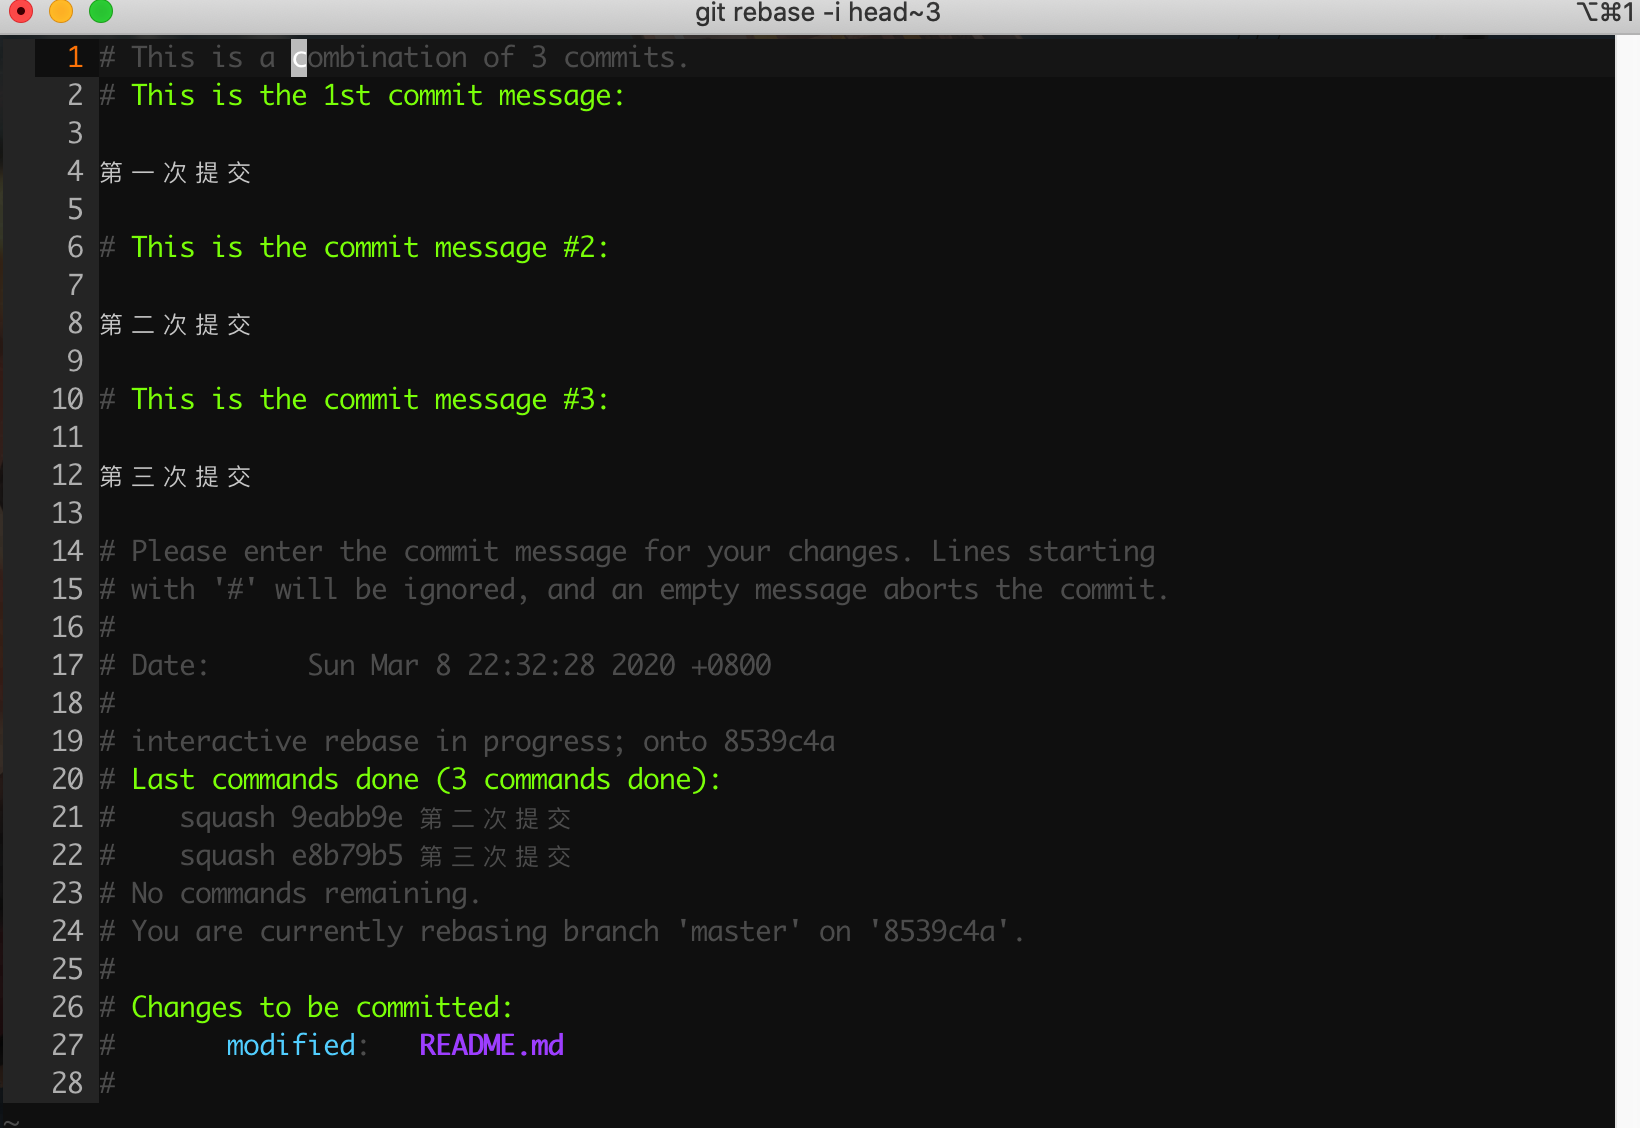Minimize the terminal with the yellow button
The width and height of the screenshot is (1640, 1128).
pyautogui.click(x=61, y=12)
